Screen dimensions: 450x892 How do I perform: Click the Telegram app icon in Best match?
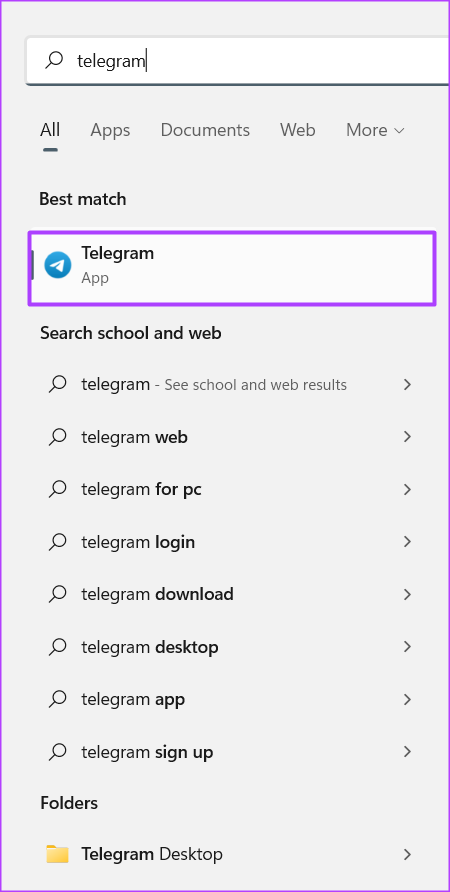[x=58, y=266]
